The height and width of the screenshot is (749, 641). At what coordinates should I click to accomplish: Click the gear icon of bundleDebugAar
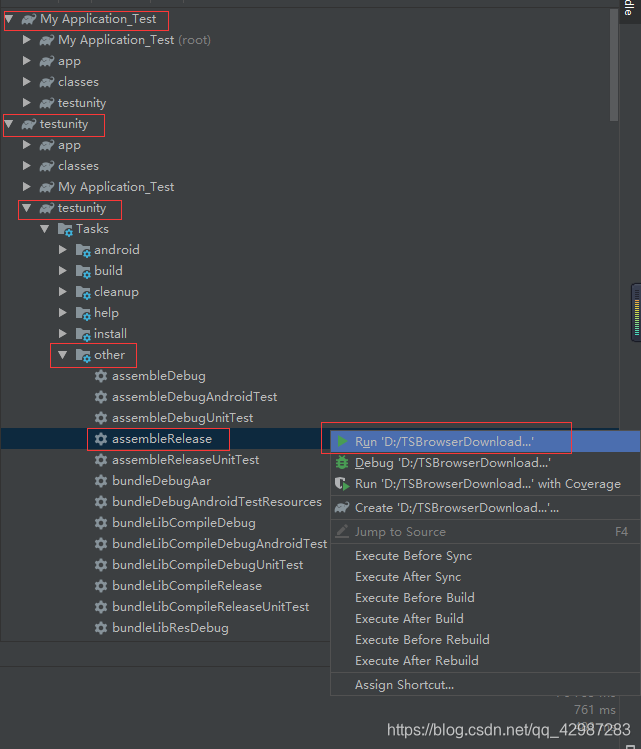[101, 481]
